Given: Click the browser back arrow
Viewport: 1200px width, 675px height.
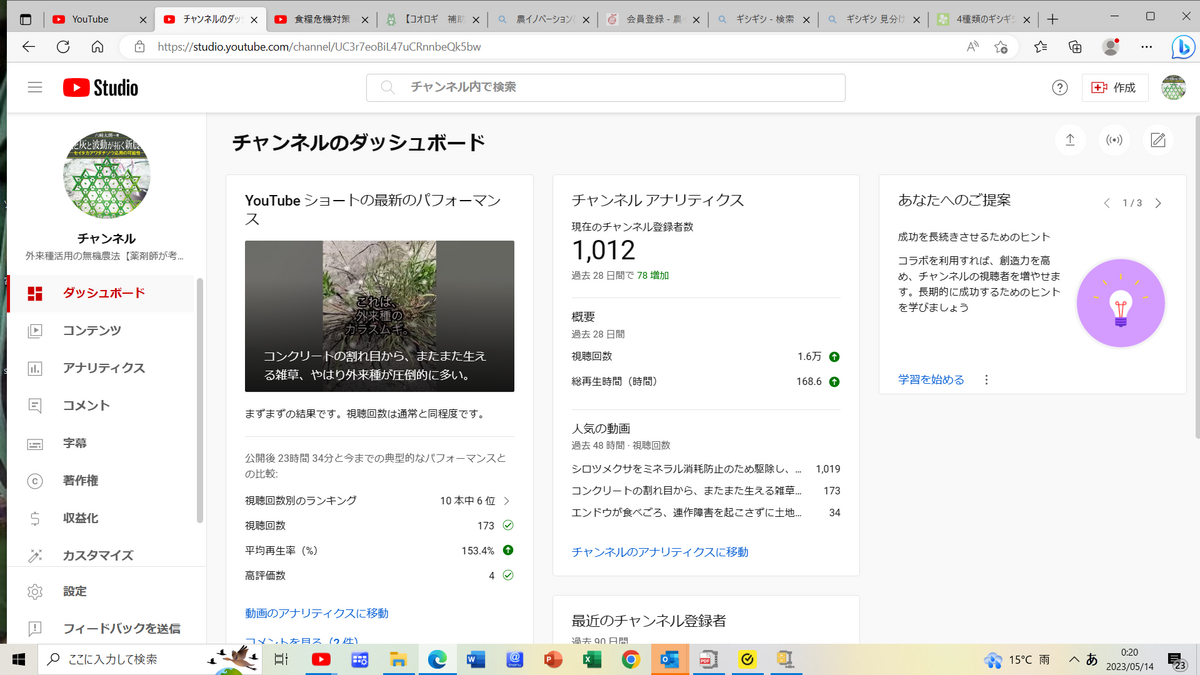Looking at the screenshot, I should point(28,46).
